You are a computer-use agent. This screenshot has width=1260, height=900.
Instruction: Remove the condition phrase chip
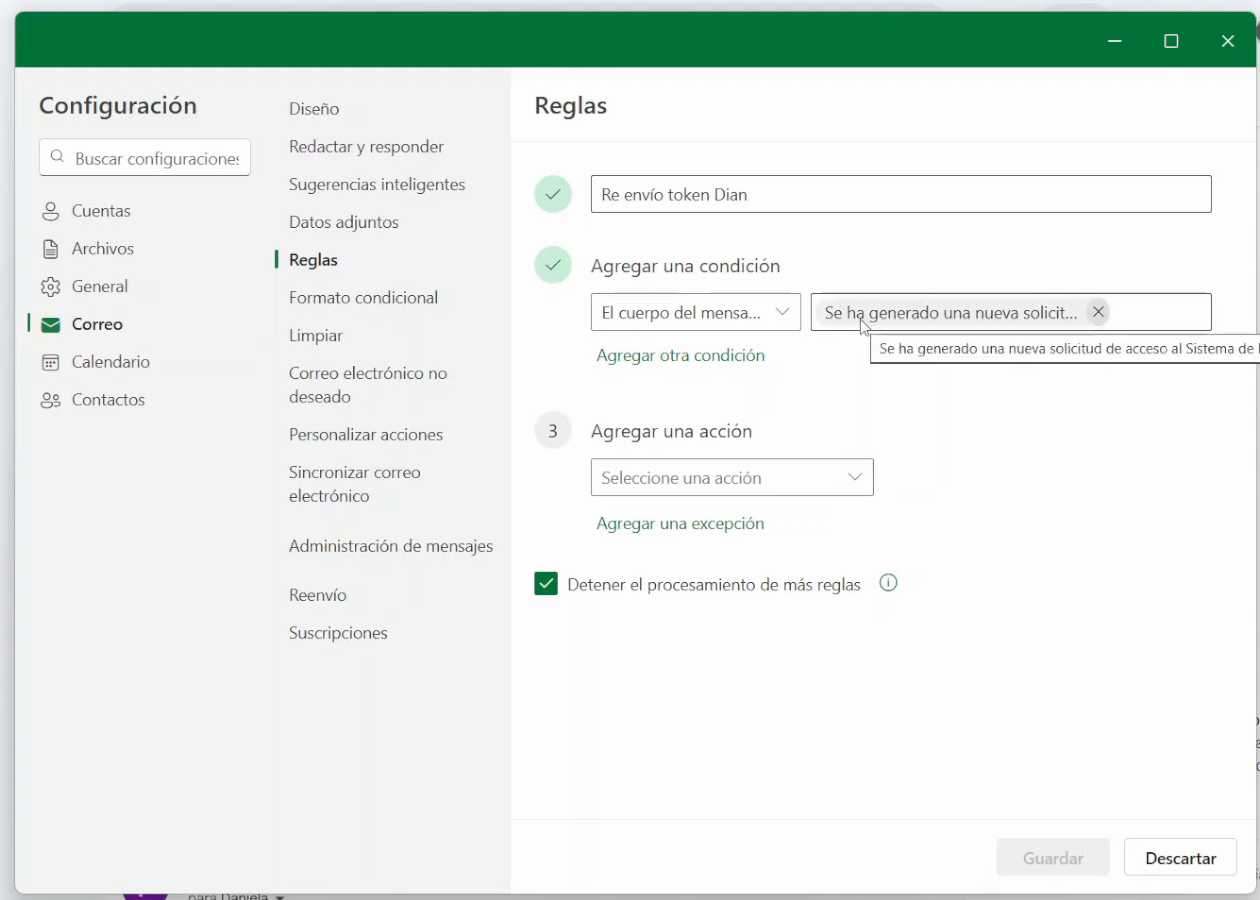[x=1098, y=312]
